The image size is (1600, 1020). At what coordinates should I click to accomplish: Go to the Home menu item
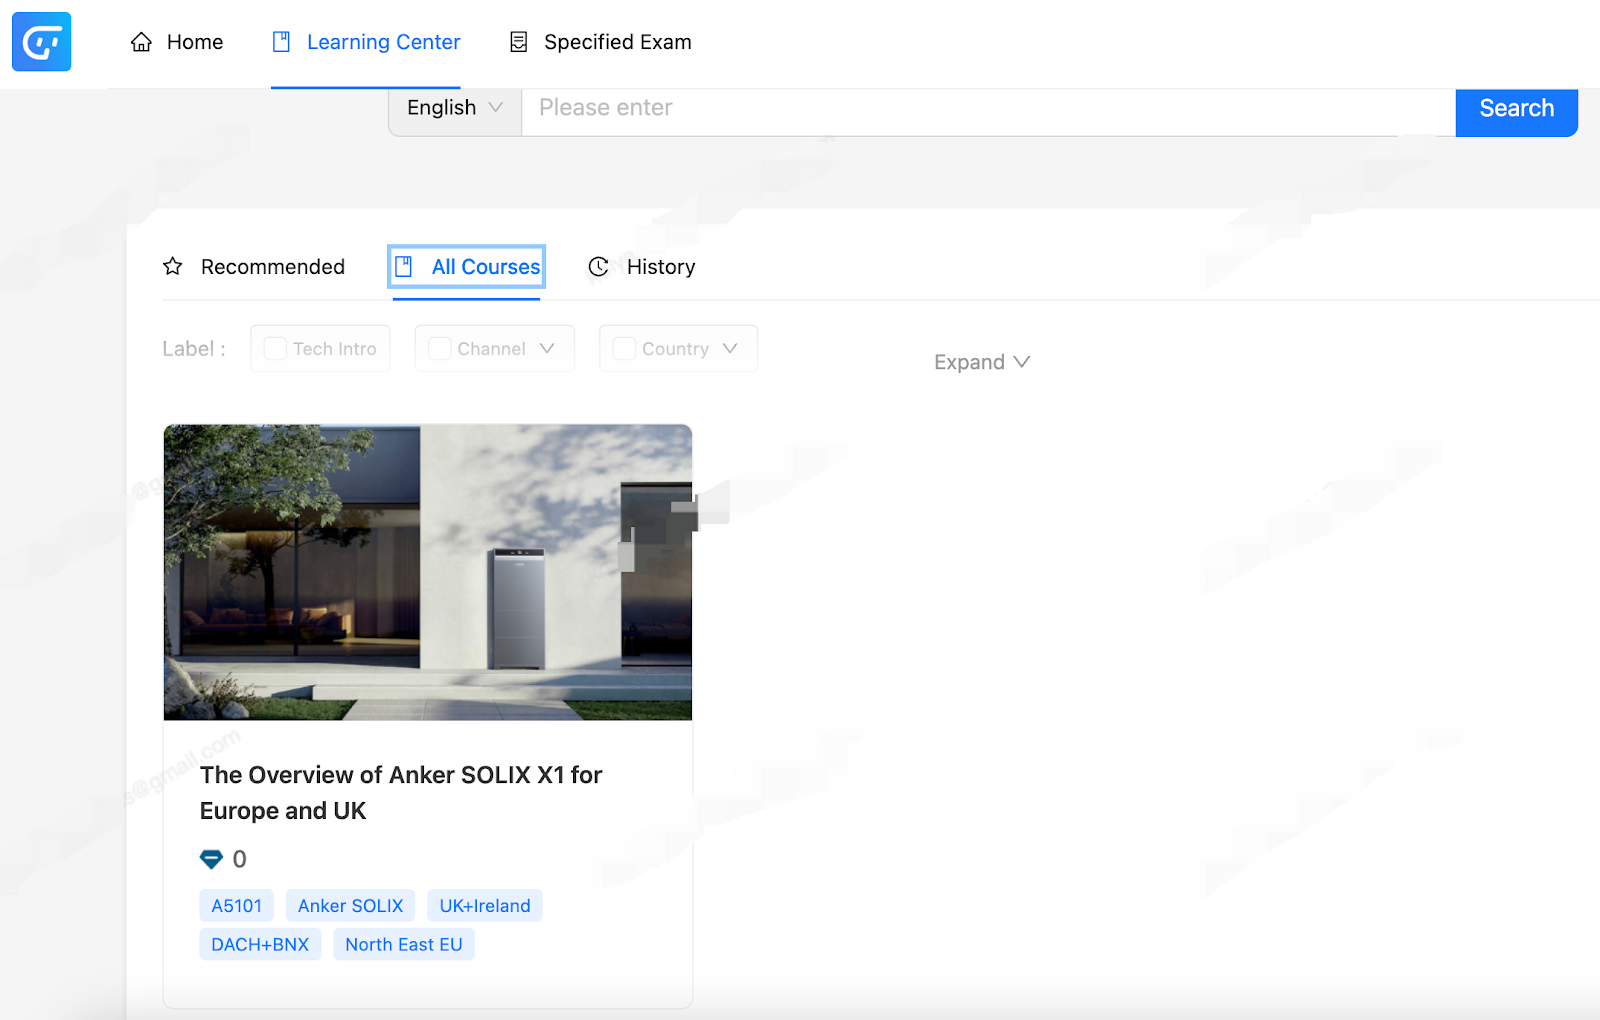tap(195, 42)
